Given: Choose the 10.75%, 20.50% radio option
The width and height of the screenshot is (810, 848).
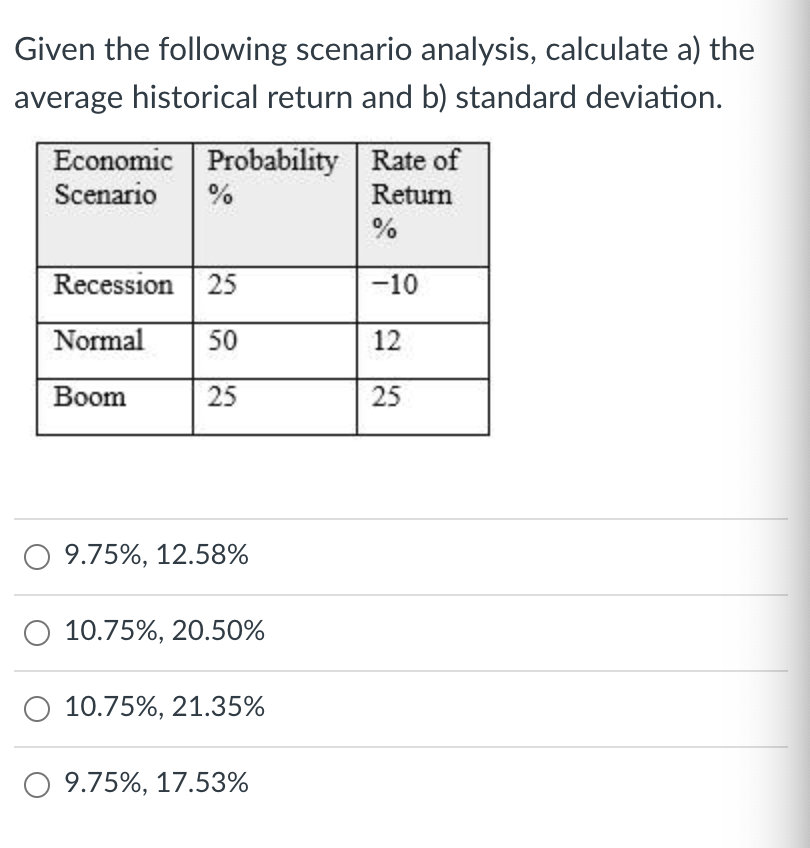Looking at the screenshot, I should [41, 631].
